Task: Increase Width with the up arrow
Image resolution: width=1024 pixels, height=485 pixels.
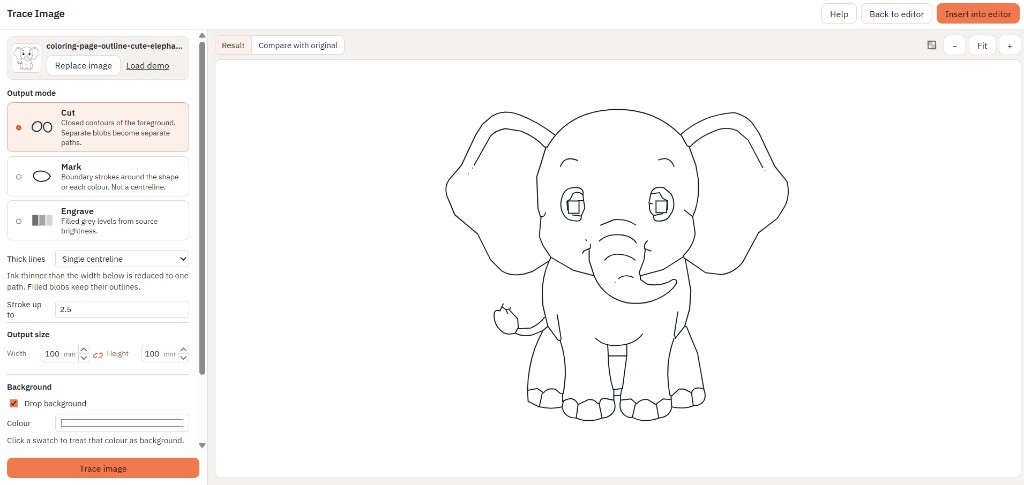Action: 84,350
